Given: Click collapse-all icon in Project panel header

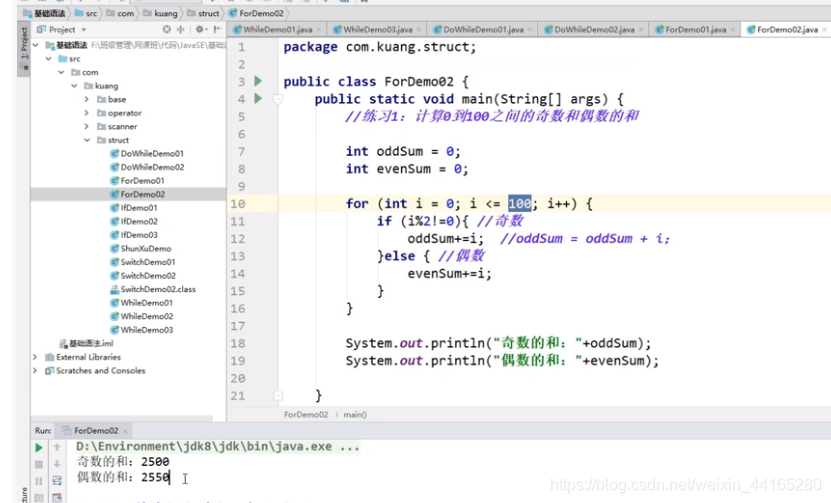Looking at the screenshot, I should coord(181,30).
